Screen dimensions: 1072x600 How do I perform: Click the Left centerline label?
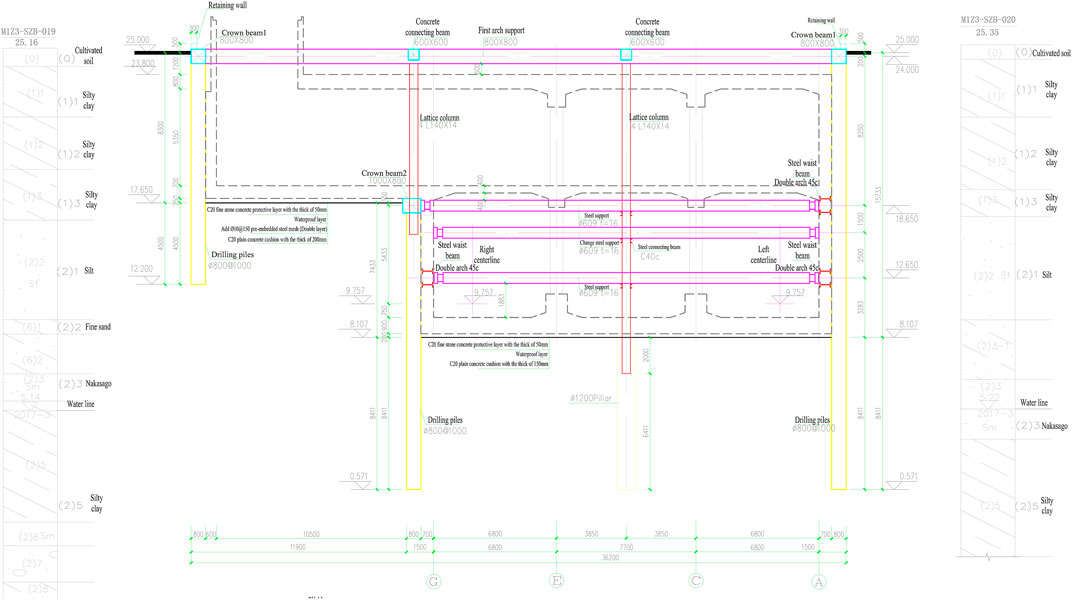point(764,255)
